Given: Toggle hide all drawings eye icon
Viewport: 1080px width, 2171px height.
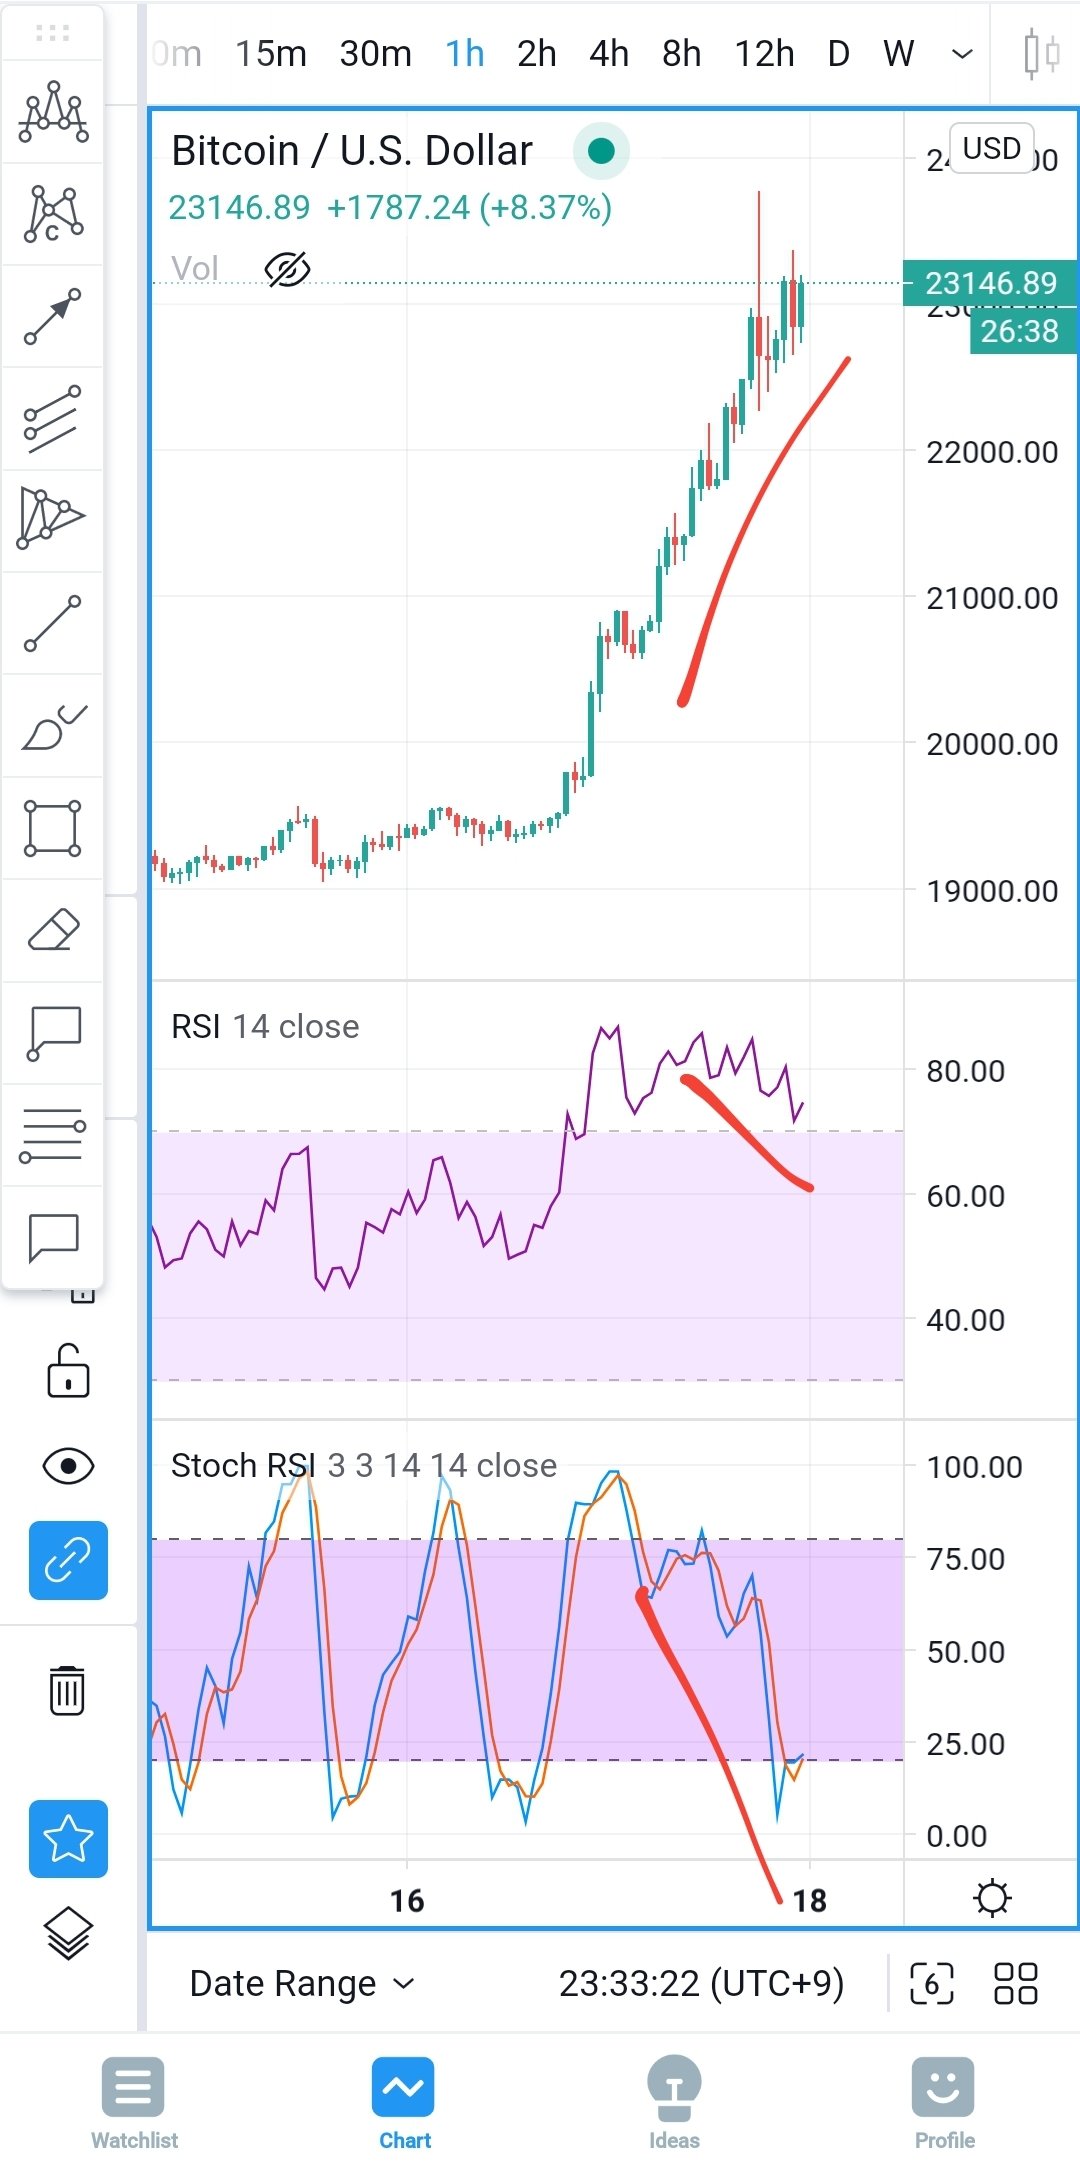Looking at the screenshot, I should 68,1466.
